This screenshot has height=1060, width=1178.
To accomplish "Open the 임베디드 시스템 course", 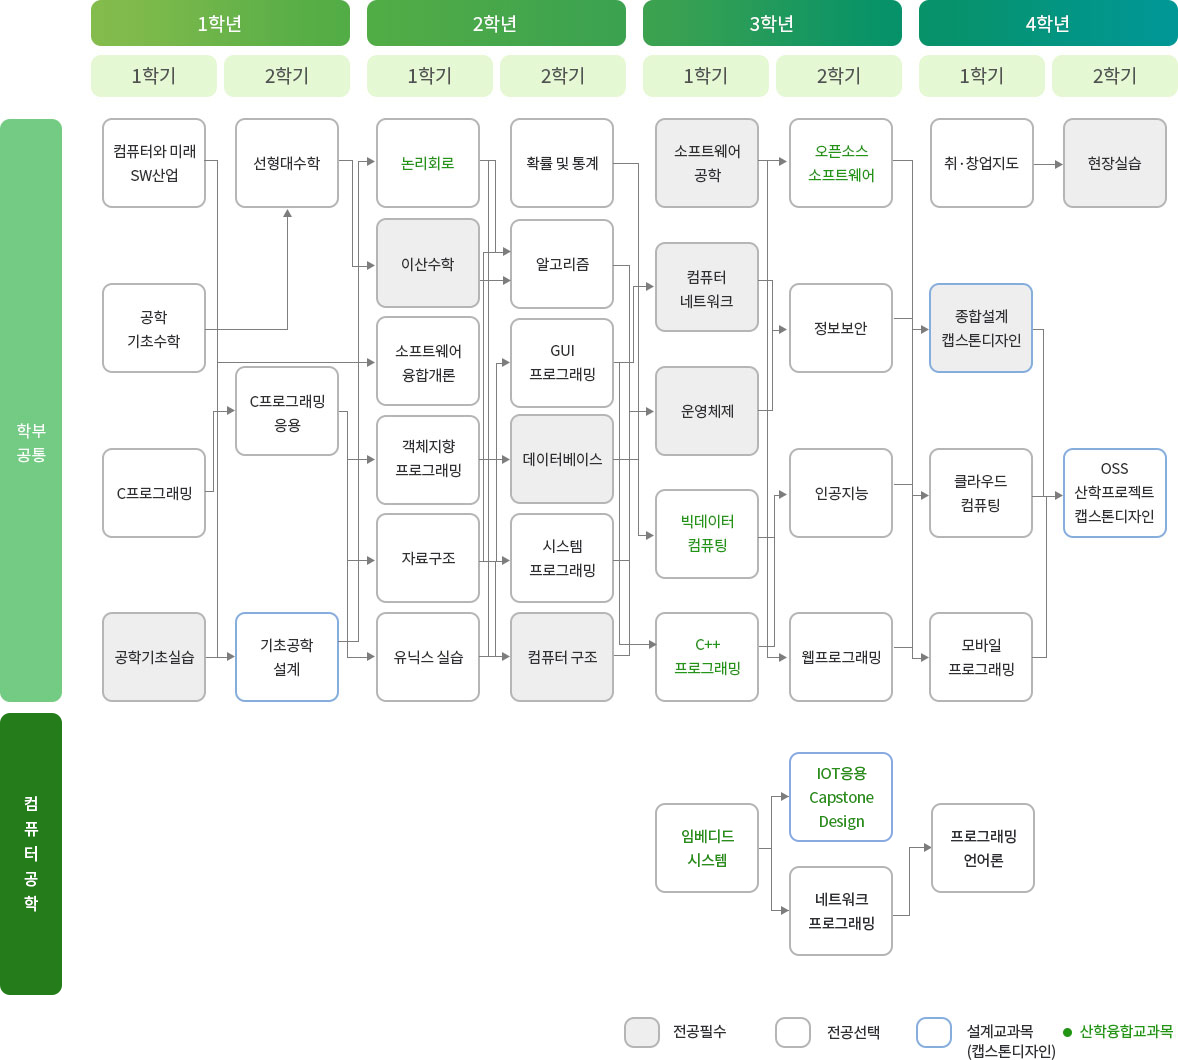I will coord(707,848).
